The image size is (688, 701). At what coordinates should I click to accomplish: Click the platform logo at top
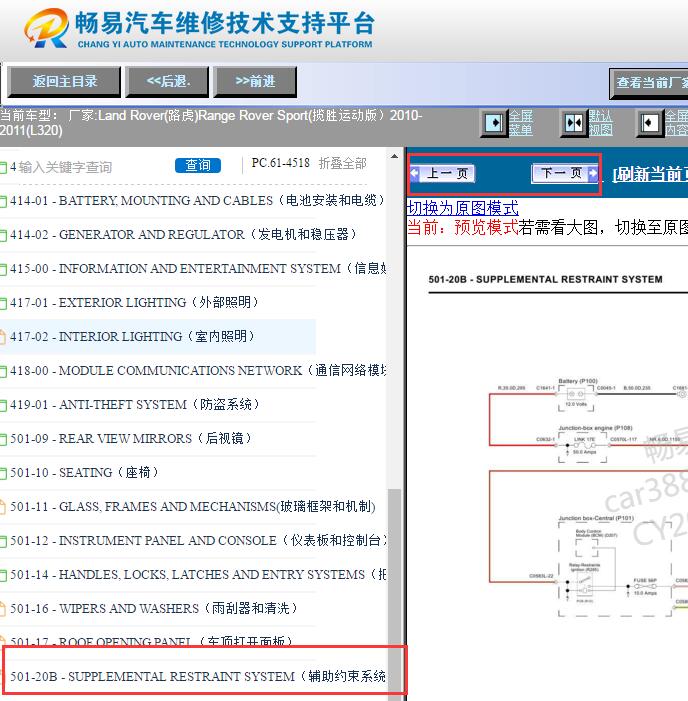[x=199, y=28]
